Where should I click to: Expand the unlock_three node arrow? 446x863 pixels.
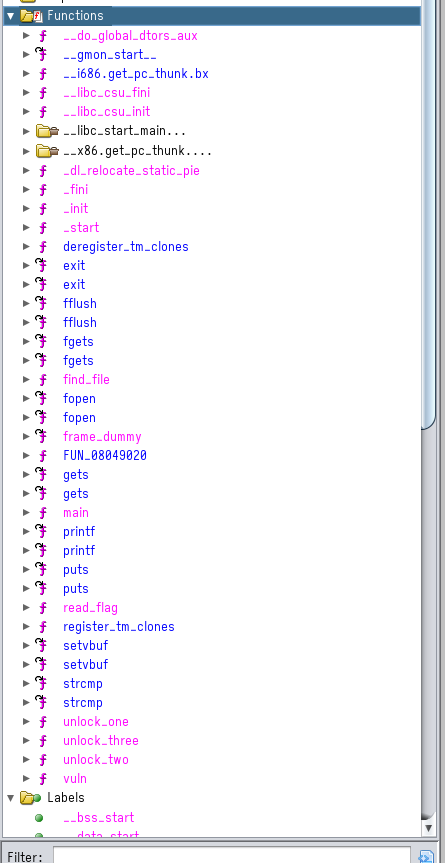coord(26,741)
